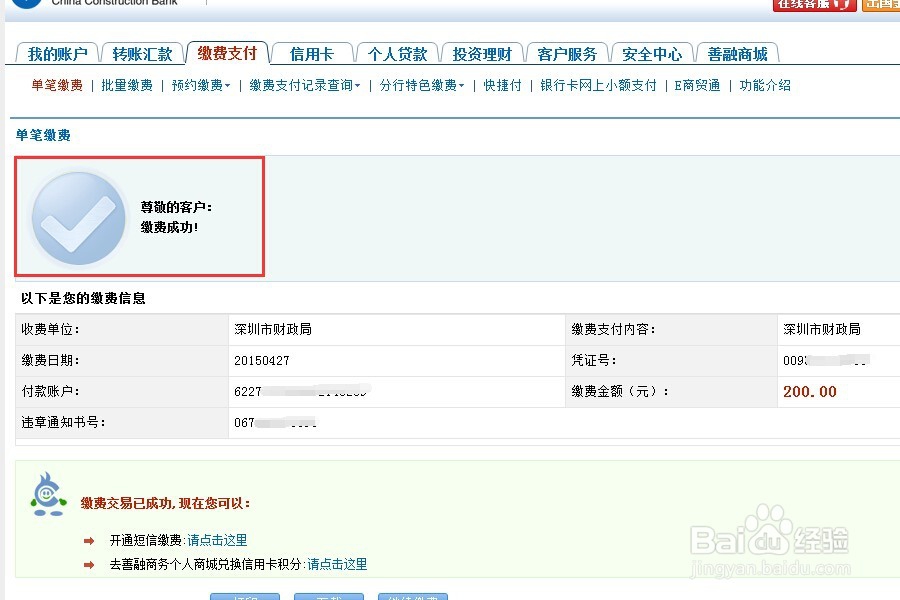Click the CCB dragon mascot icon
The width and height of the screenshot is (900, 600).
[46, 494]
